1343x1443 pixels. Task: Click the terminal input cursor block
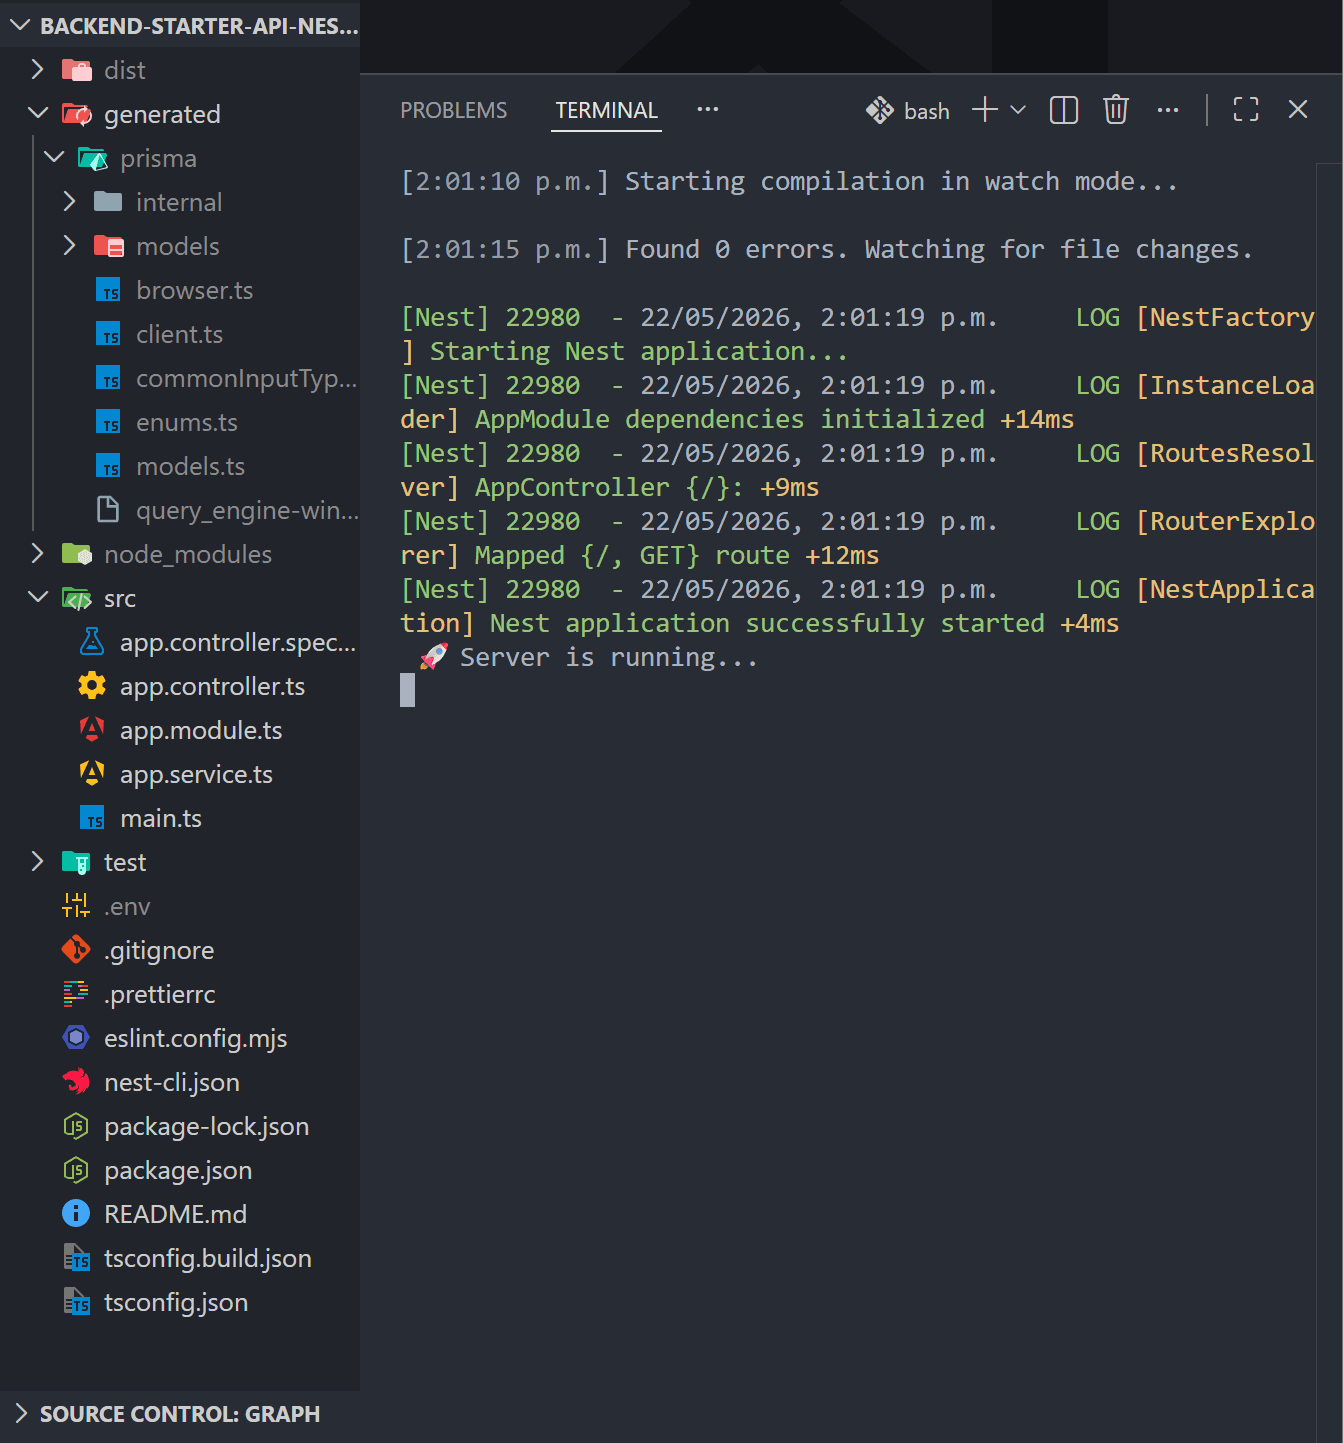pos(407,690)
